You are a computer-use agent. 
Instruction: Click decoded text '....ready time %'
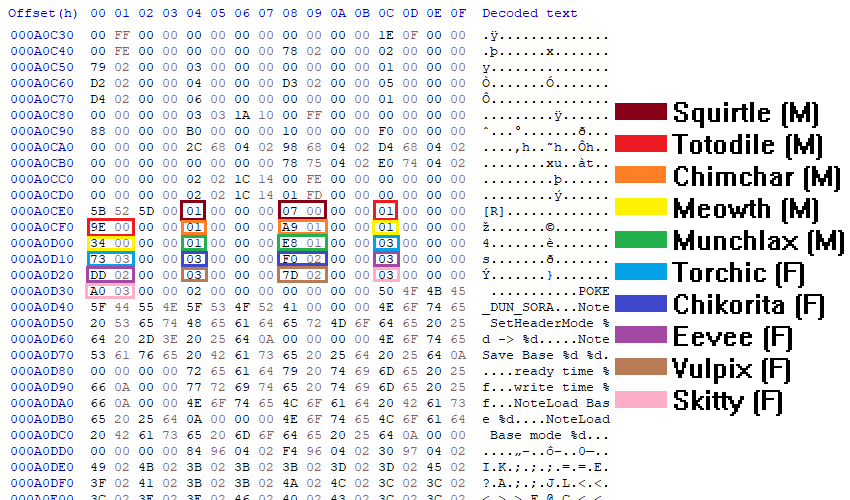pos(546,371)
